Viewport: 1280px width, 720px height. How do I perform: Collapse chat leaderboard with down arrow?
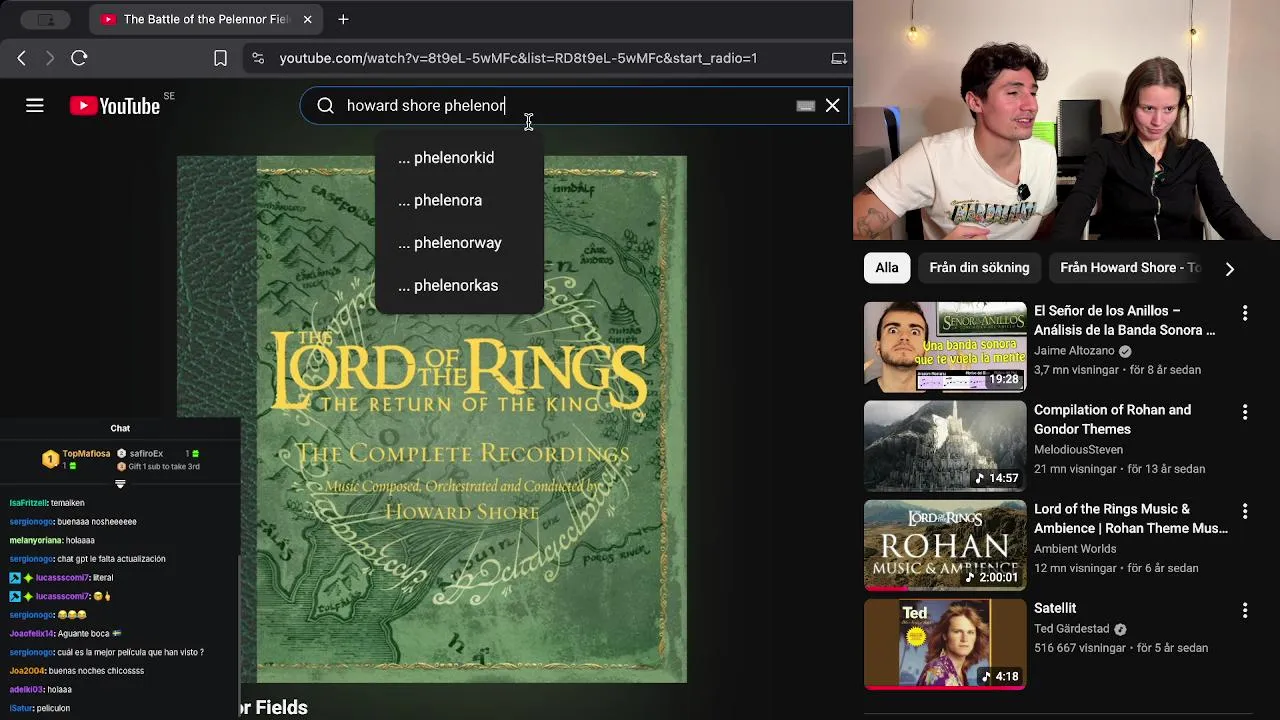[x=120, y=484]
